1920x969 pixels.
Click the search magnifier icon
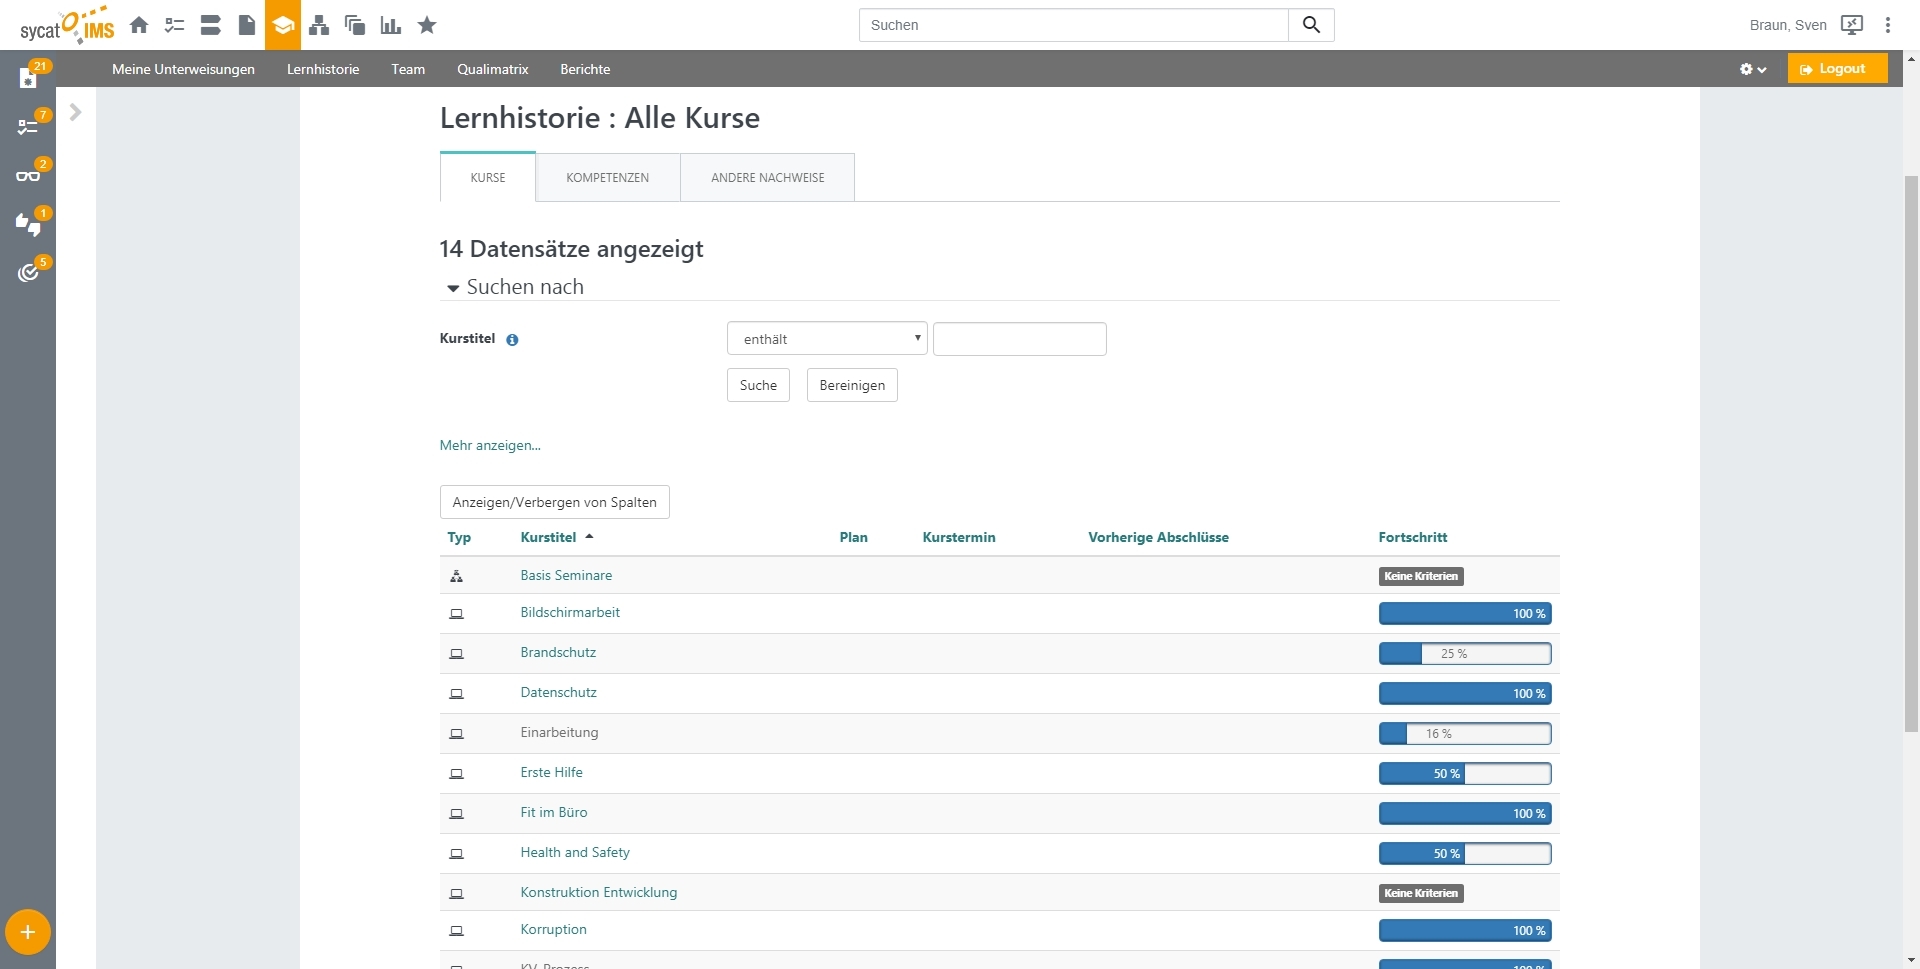pos(1311,25)
